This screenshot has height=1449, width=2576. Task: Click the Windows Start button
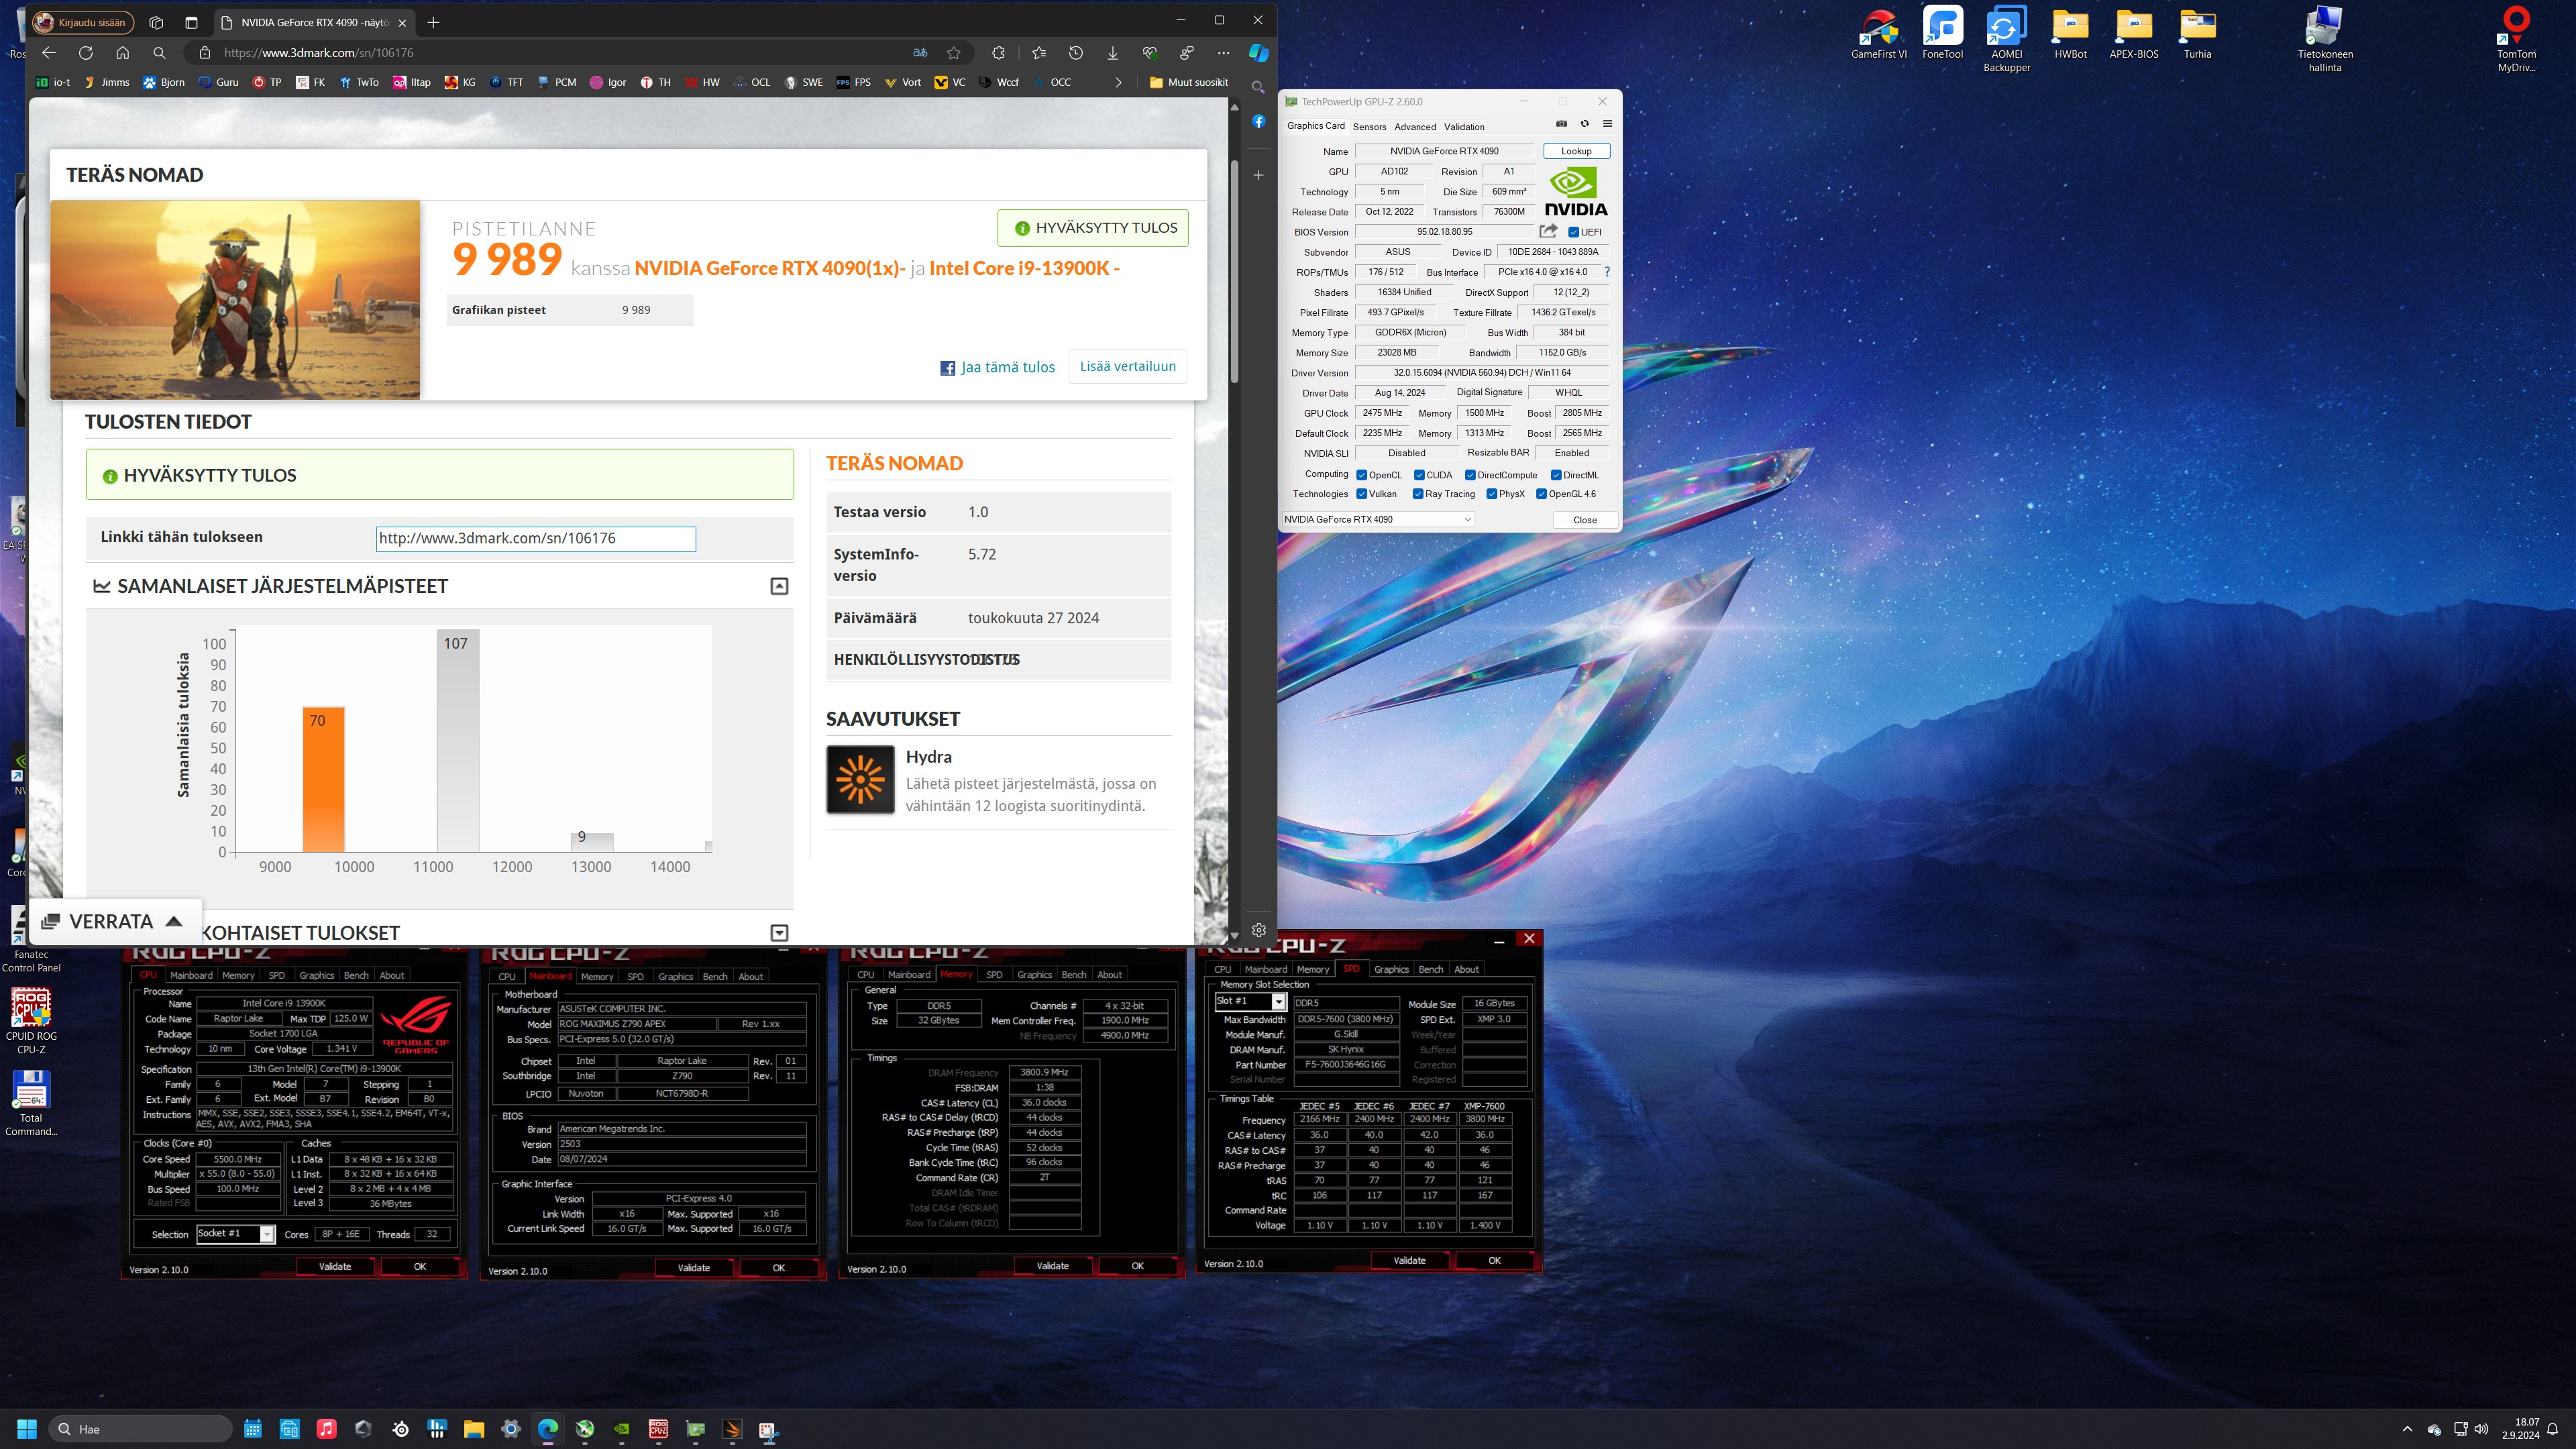(x=27, y=1429)
